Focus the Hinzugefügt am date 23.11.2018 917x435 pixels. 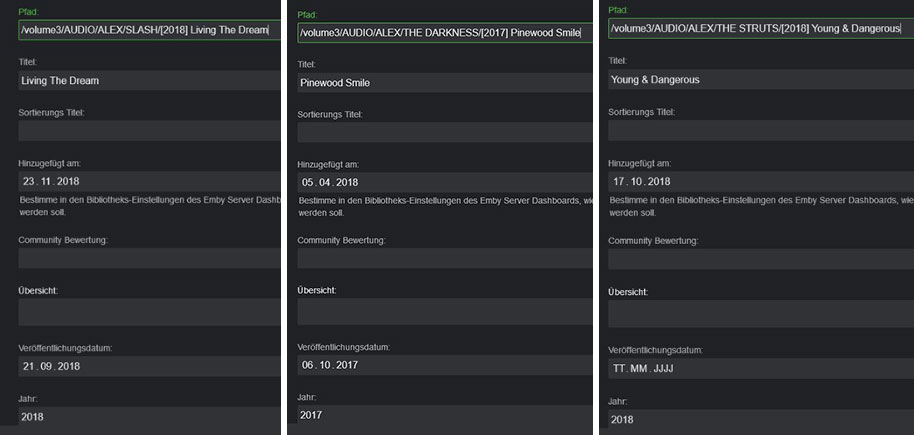(x=148, y=181)
